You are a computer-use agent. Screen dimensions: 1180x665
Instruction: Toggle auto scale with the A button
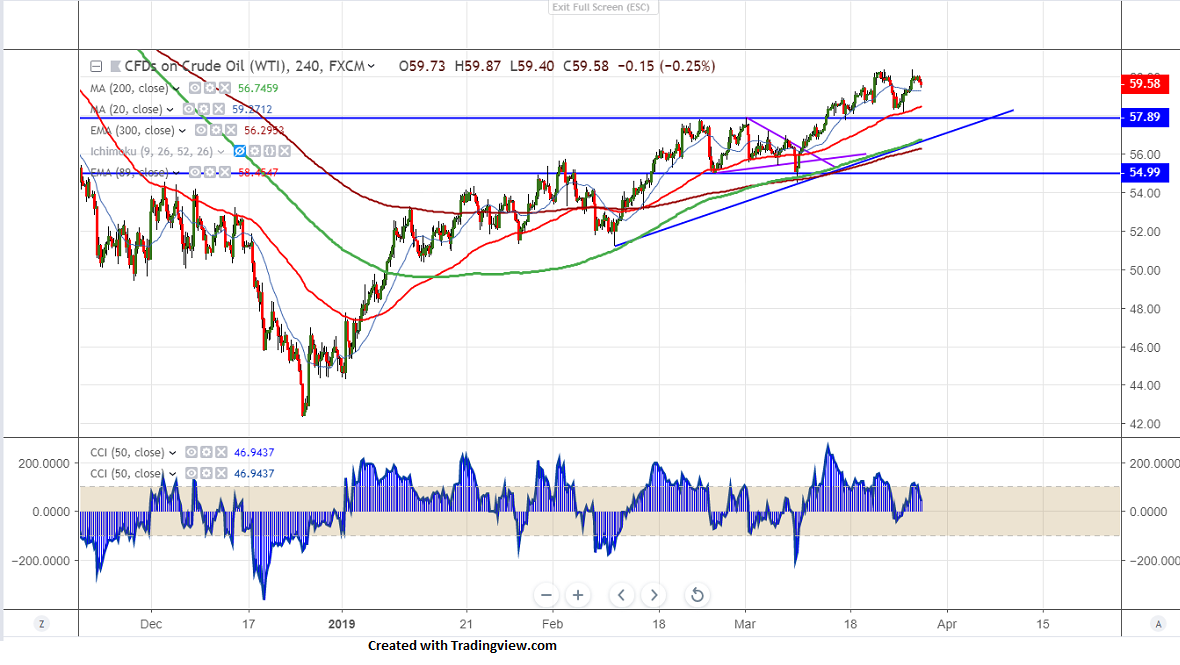[x=1158, y=624]
